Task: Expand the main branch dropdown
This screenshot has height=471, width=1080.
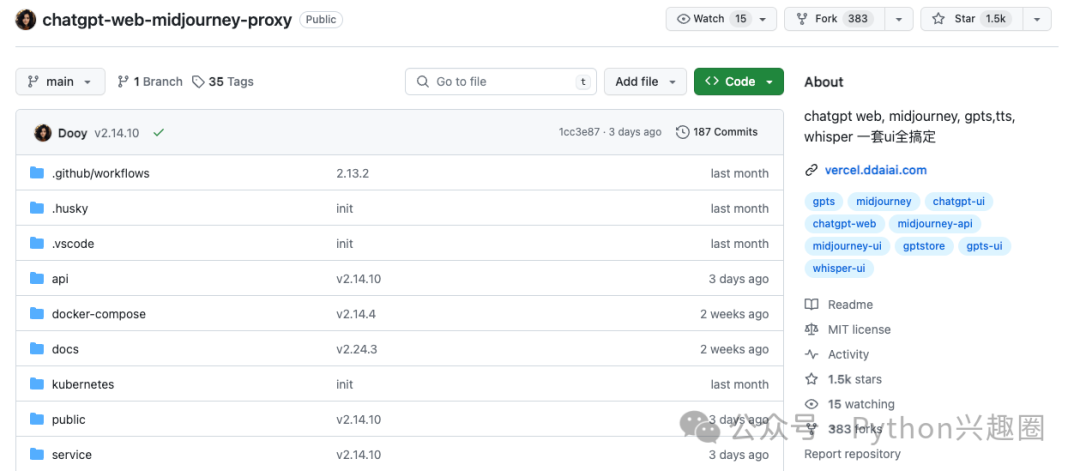Action: [61, 81]
